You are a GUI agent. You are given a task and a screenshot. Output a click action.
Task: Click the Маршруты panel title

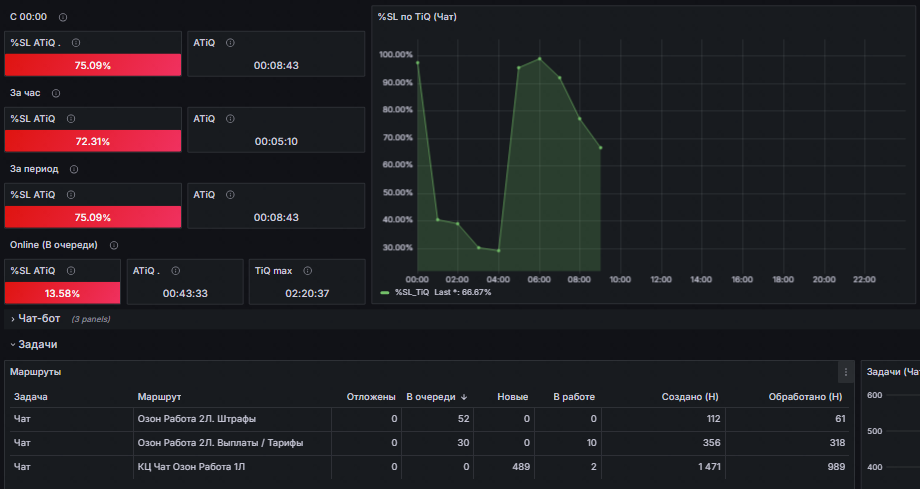(x=36, y=372)
